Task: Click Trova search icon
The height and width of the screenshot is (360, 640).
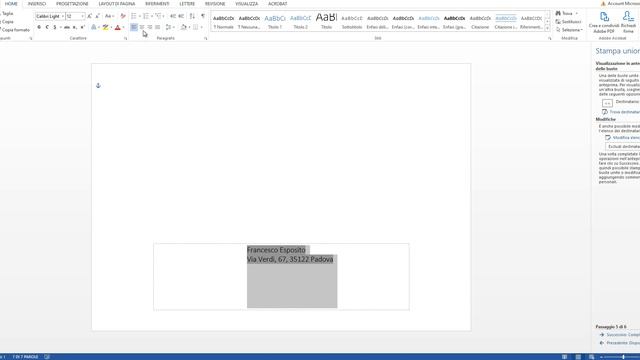Action: [558, 13]
